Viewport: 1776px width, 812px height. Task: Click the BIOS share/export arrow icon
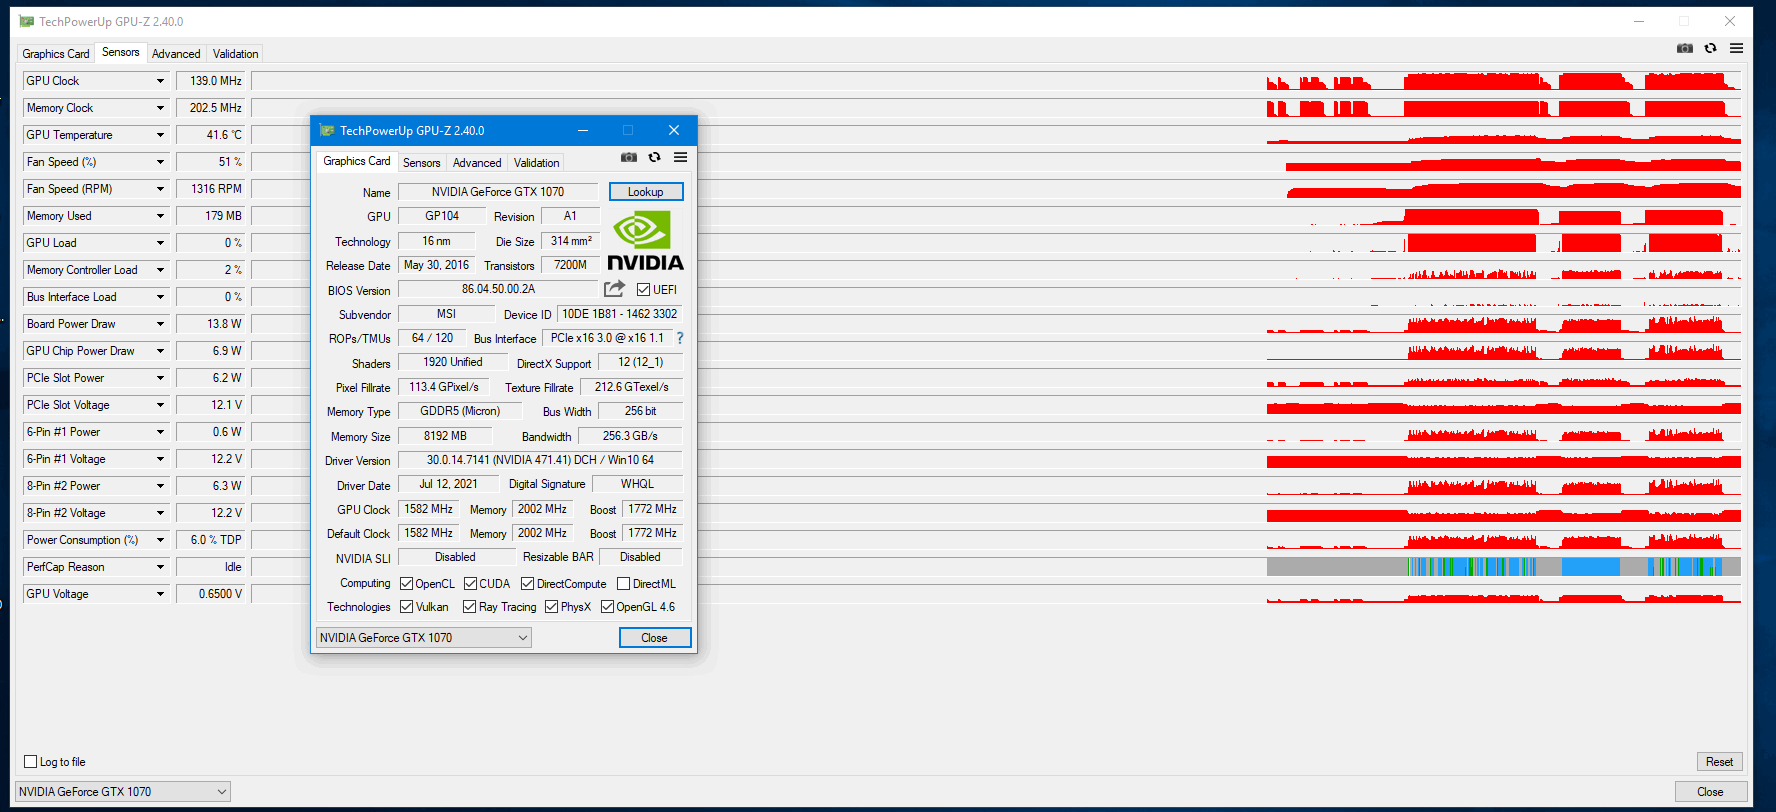[x=614, y=289]
